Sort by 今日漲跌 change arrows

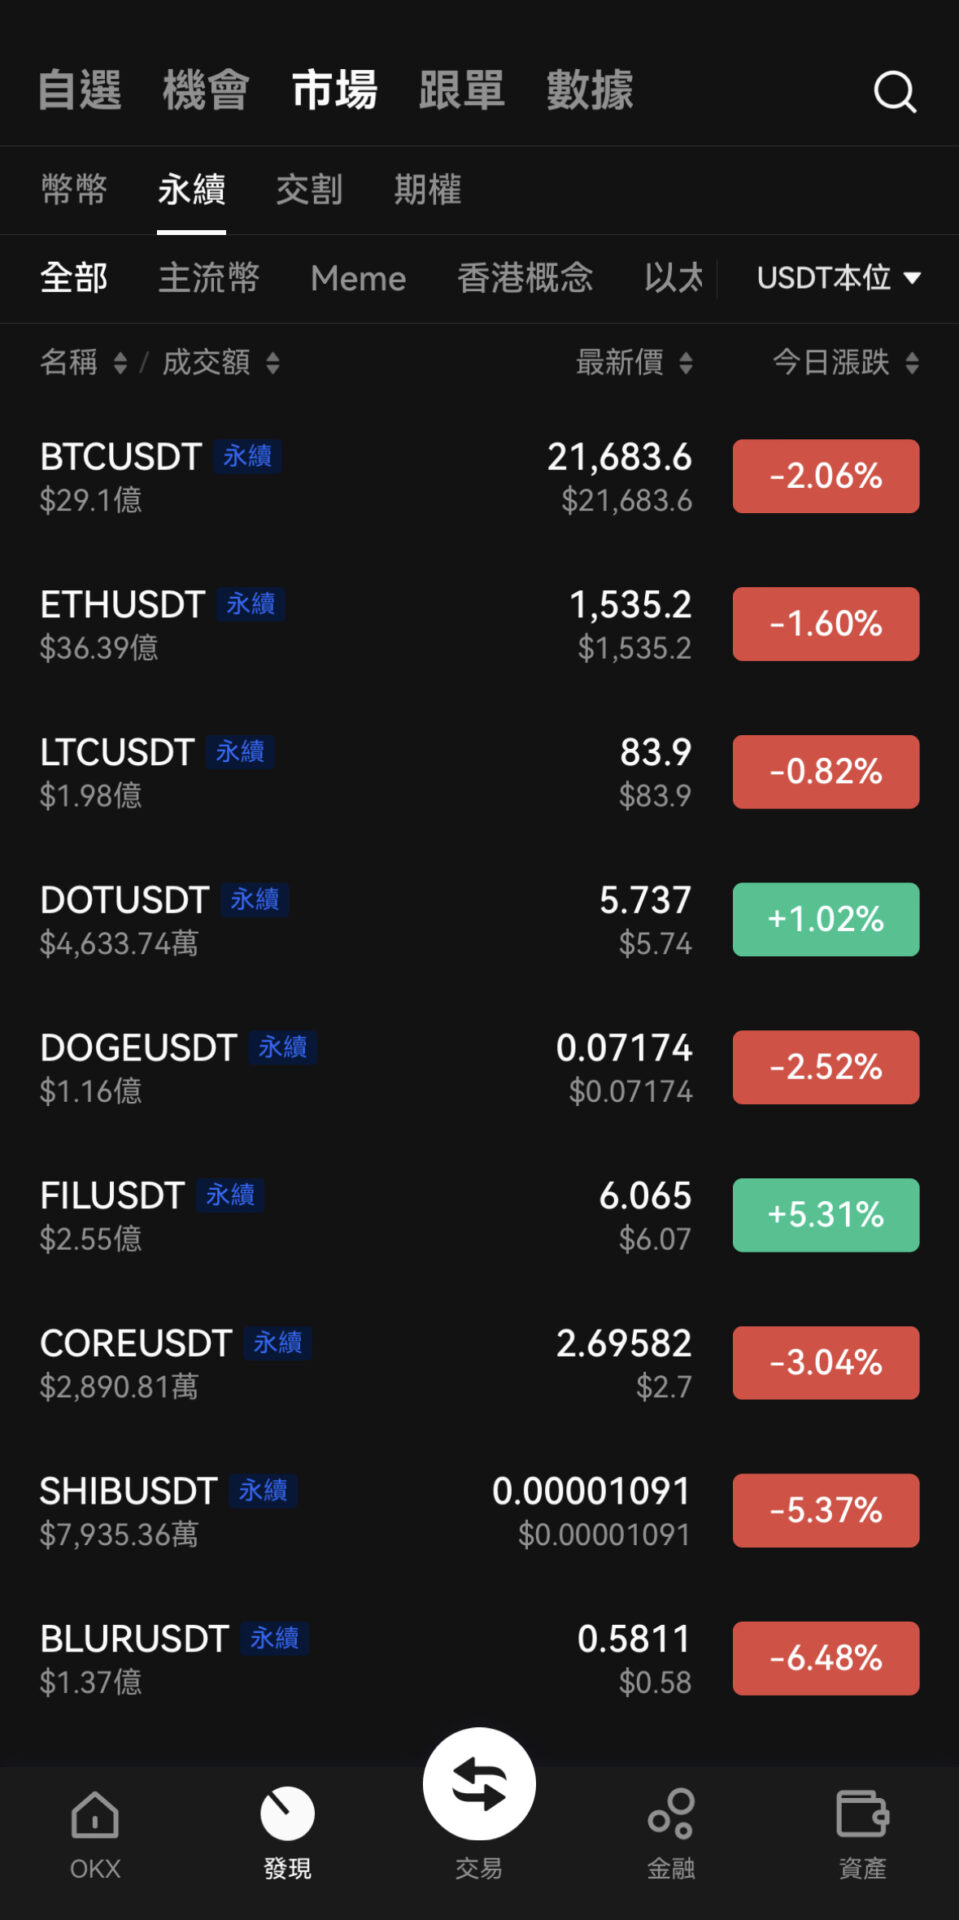[912, 363]
